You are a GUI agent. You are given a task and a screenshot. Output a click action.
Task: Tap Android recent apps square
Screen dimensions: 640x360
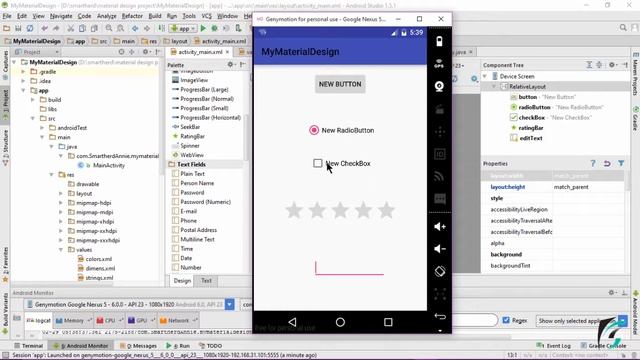pos(388,322)
